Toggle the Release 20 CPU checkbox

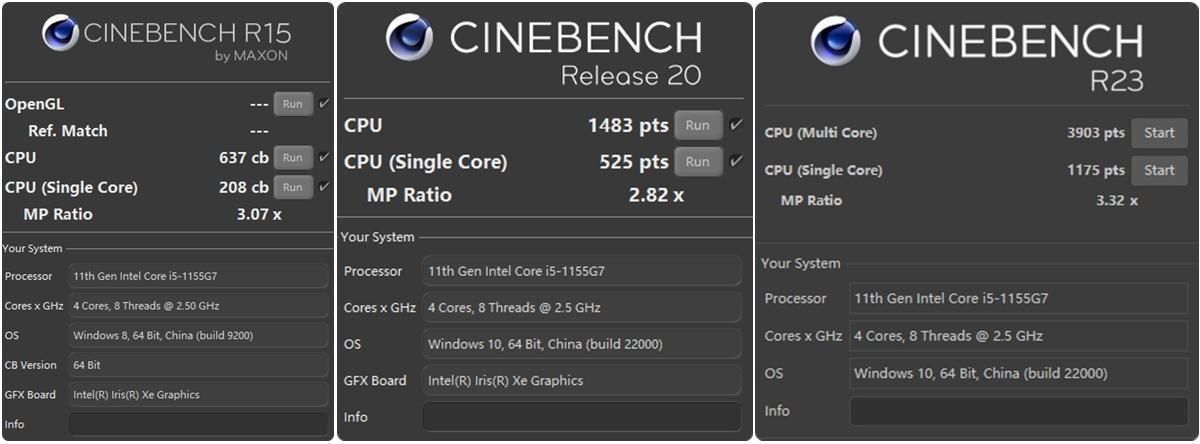pos(736,124)
